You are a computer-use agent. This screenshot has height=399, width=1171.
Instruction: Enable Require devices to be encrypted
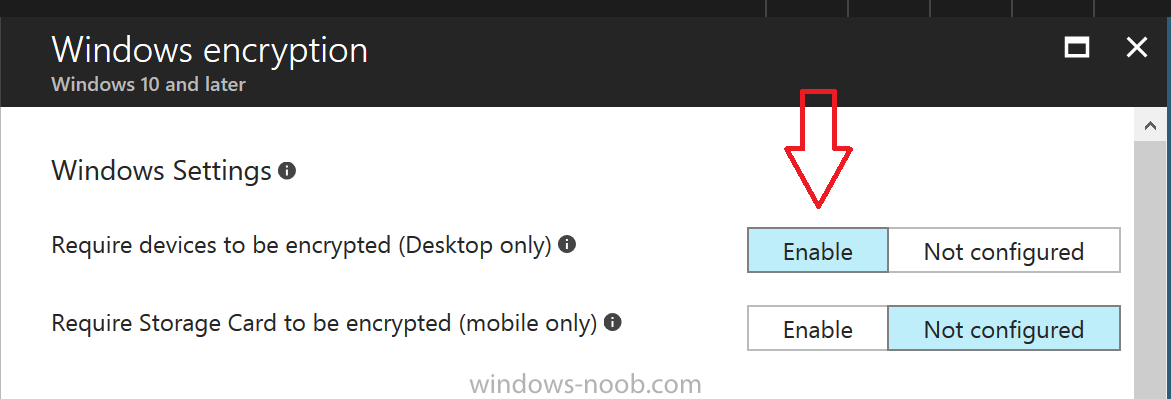pyautogui.click(x=818, y=250)
